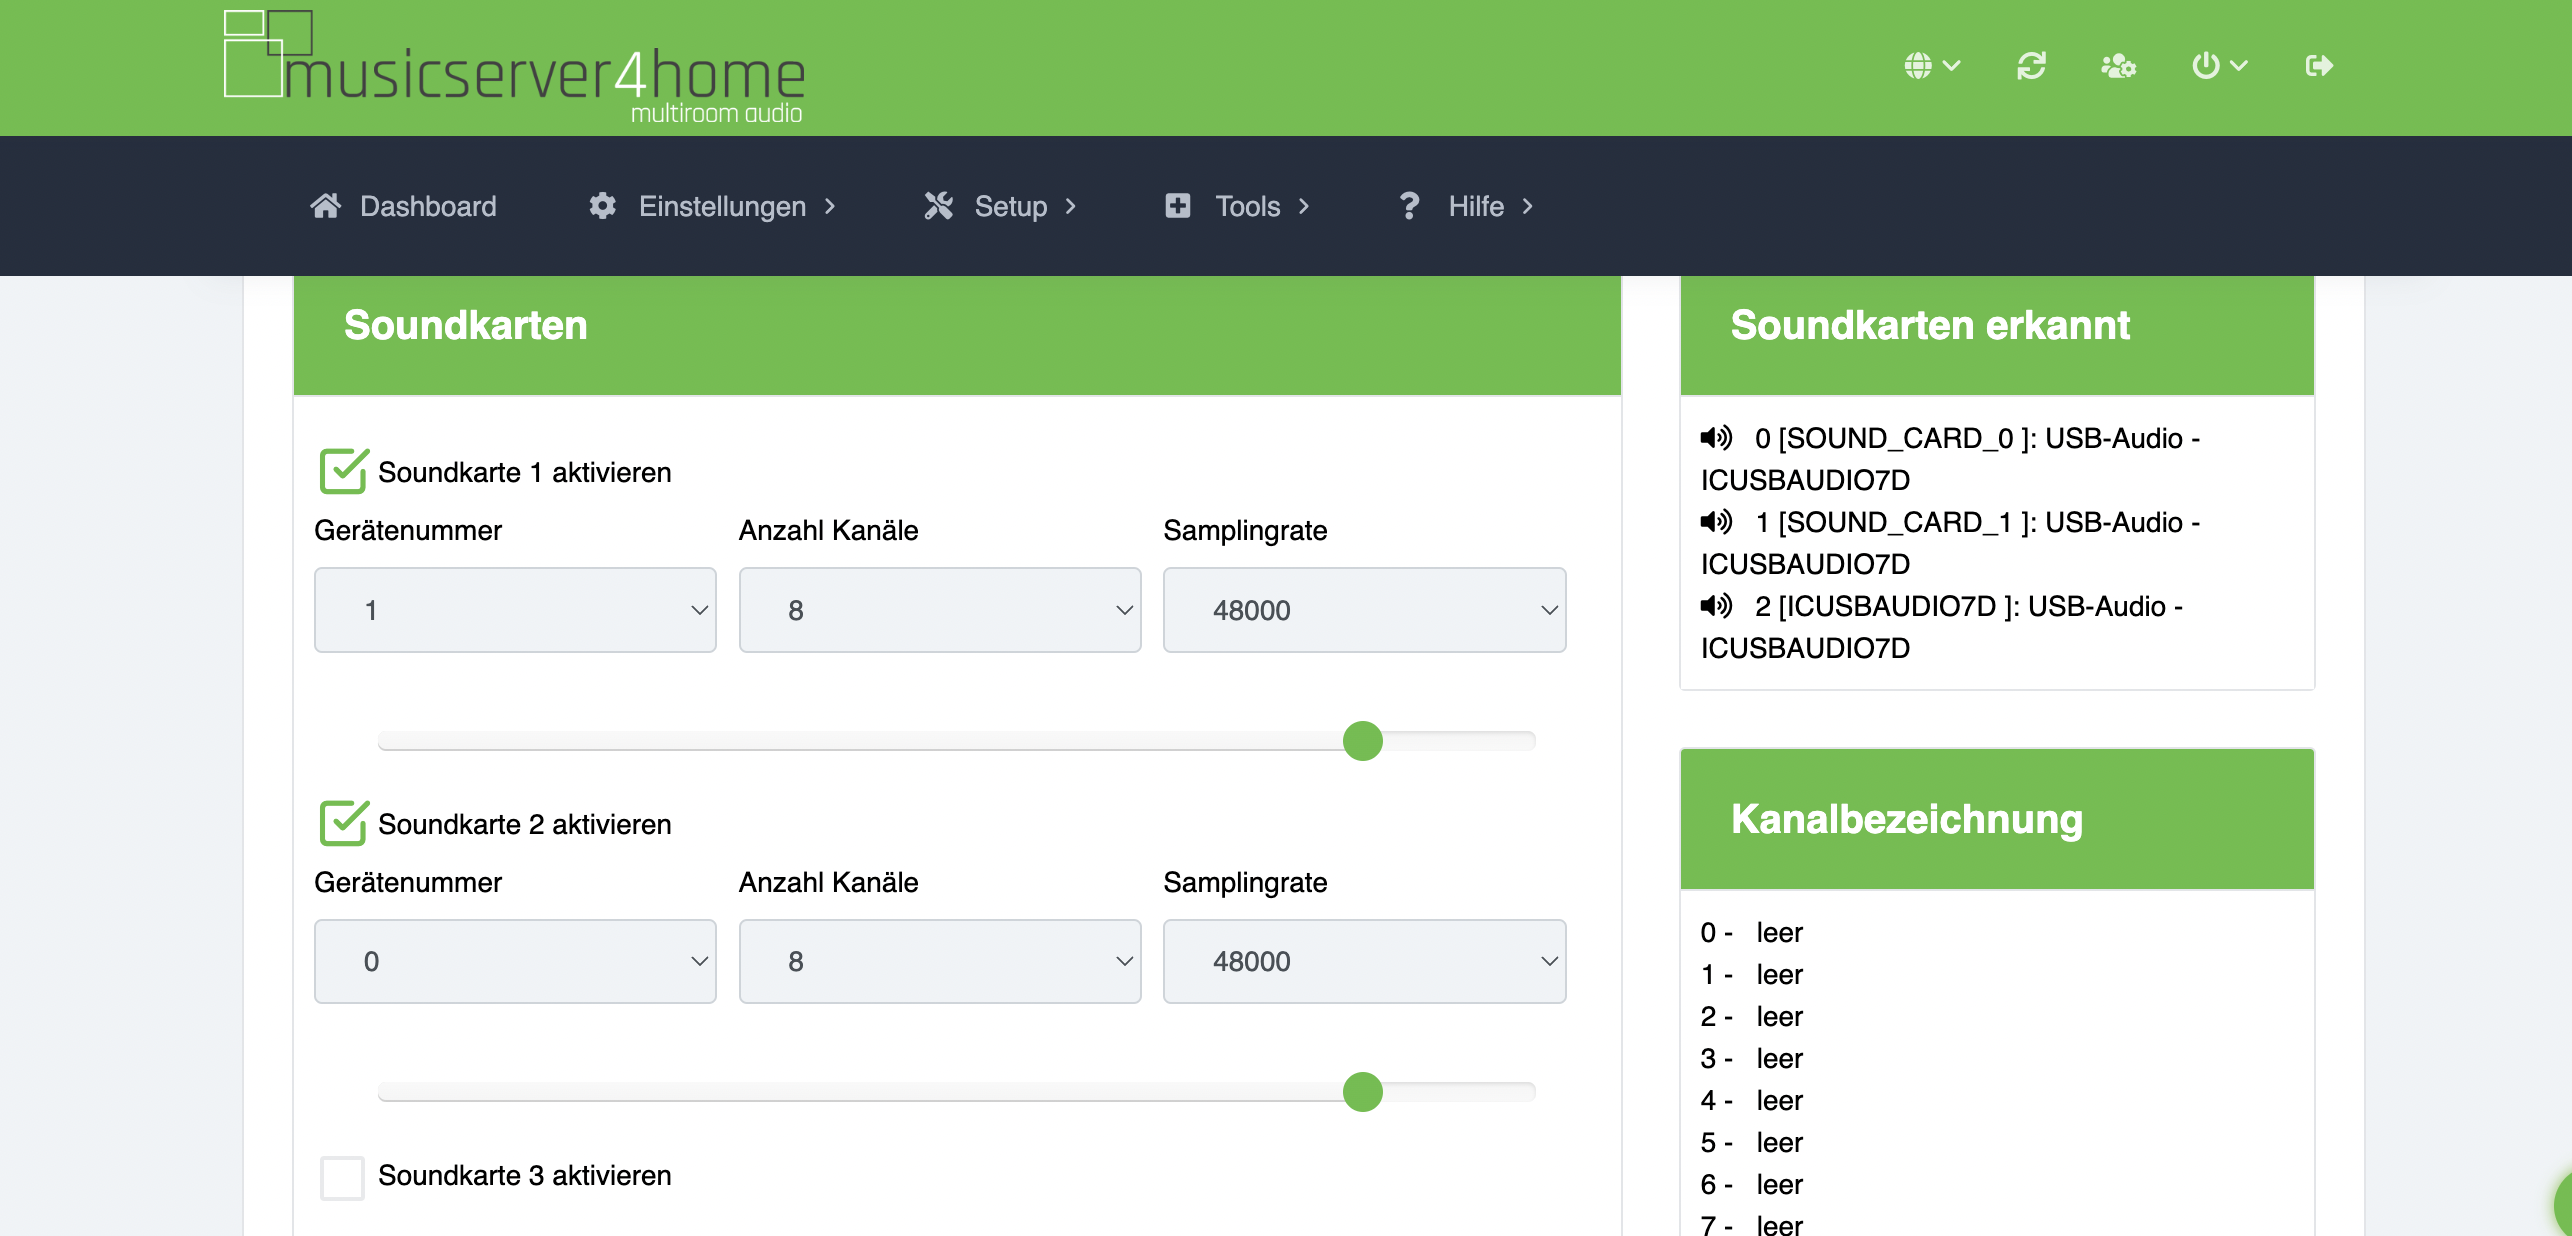Open the Setup menu

click(x=1010, y=206)
